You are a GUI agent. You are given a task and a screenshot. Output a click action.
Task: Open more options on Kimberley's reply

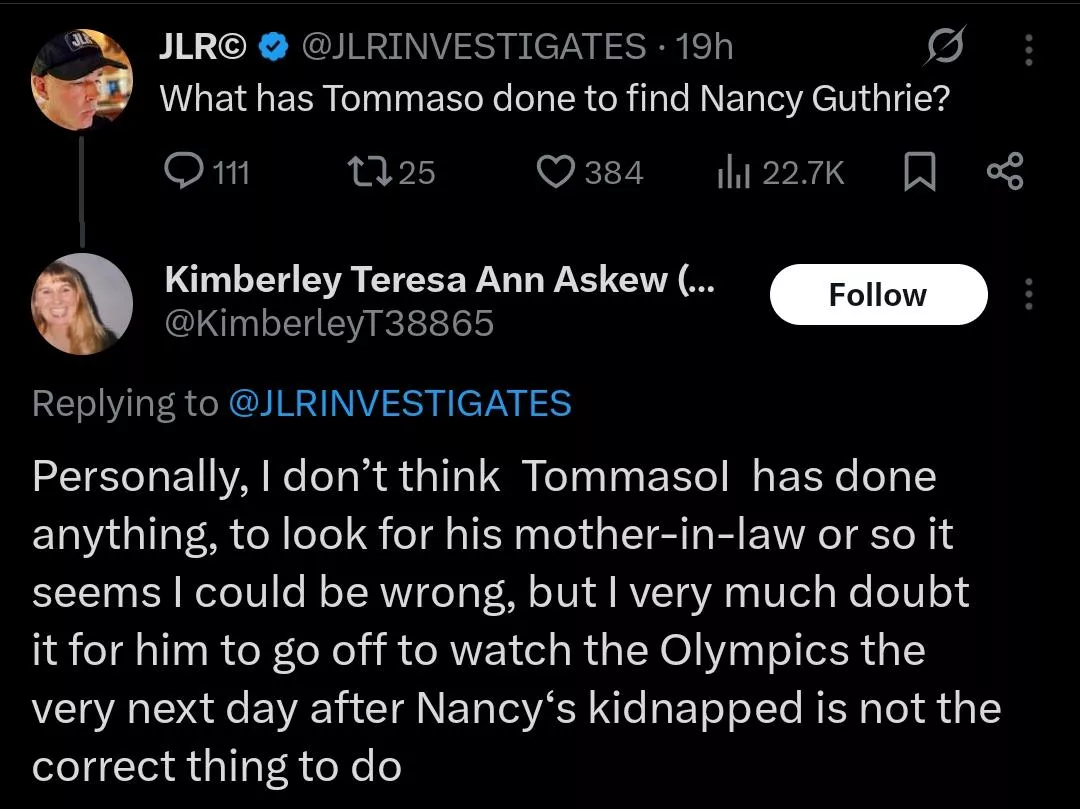tap(1031, 295)
